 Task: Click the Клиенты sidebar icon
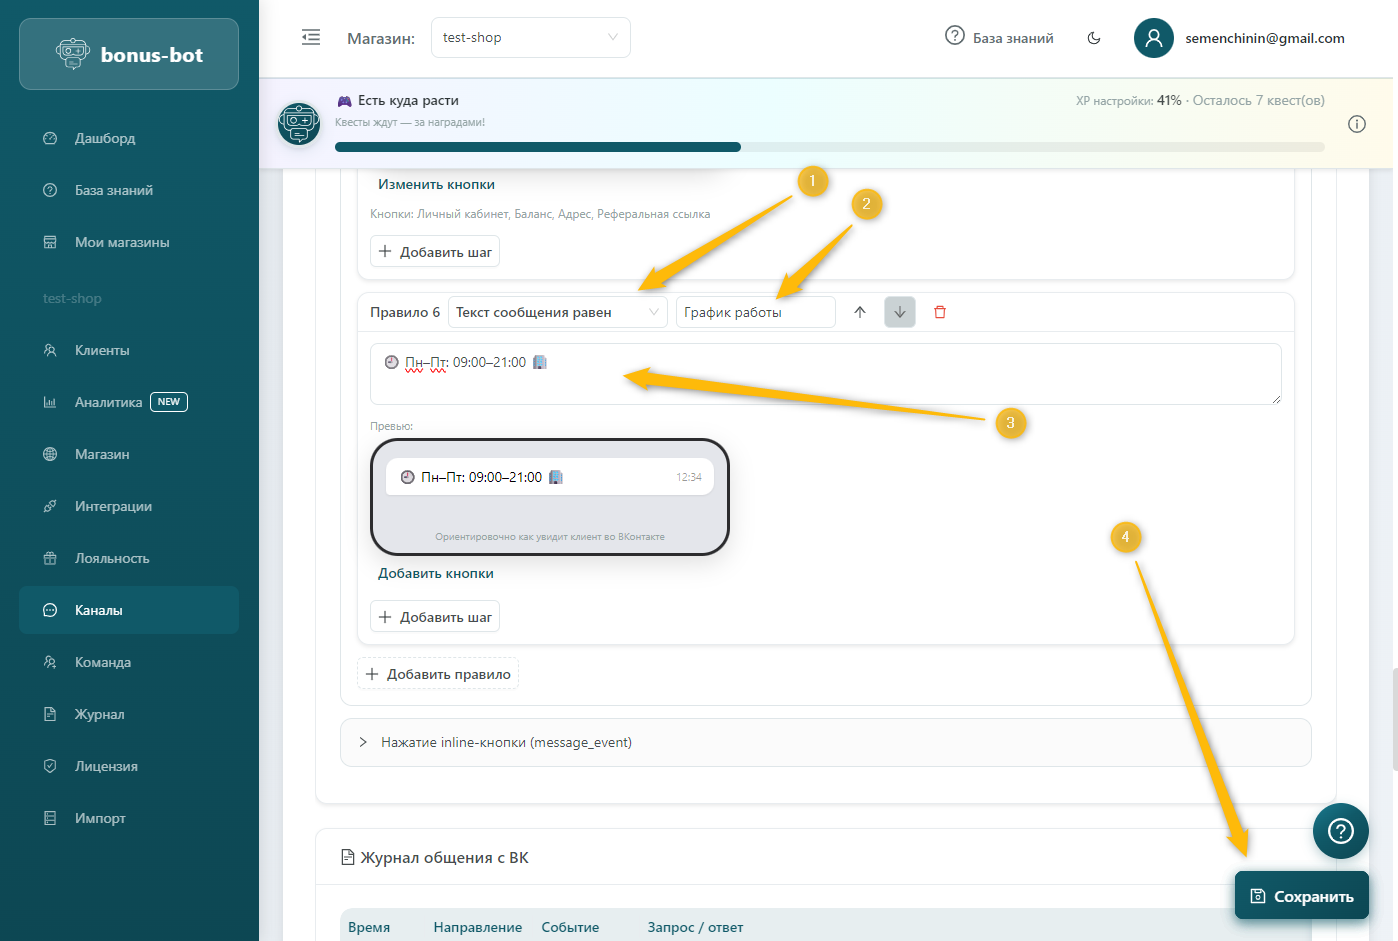[50, 350]
